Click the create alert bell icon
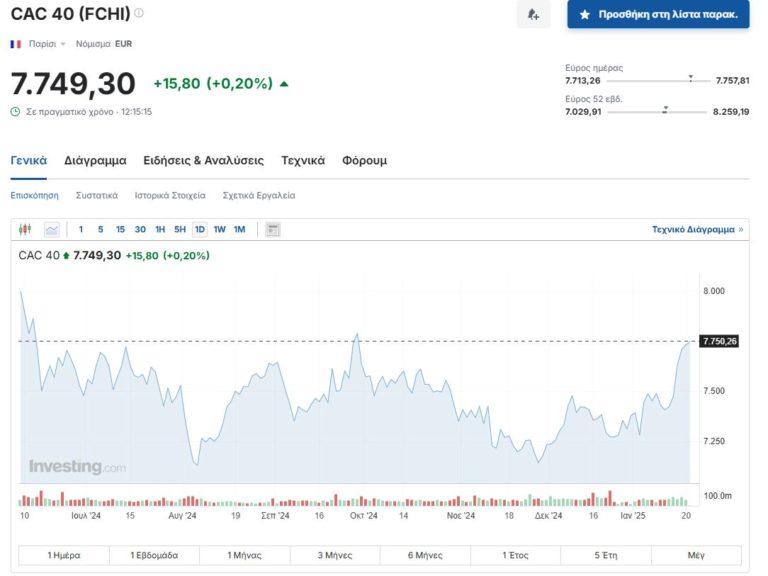 [533, 15]
